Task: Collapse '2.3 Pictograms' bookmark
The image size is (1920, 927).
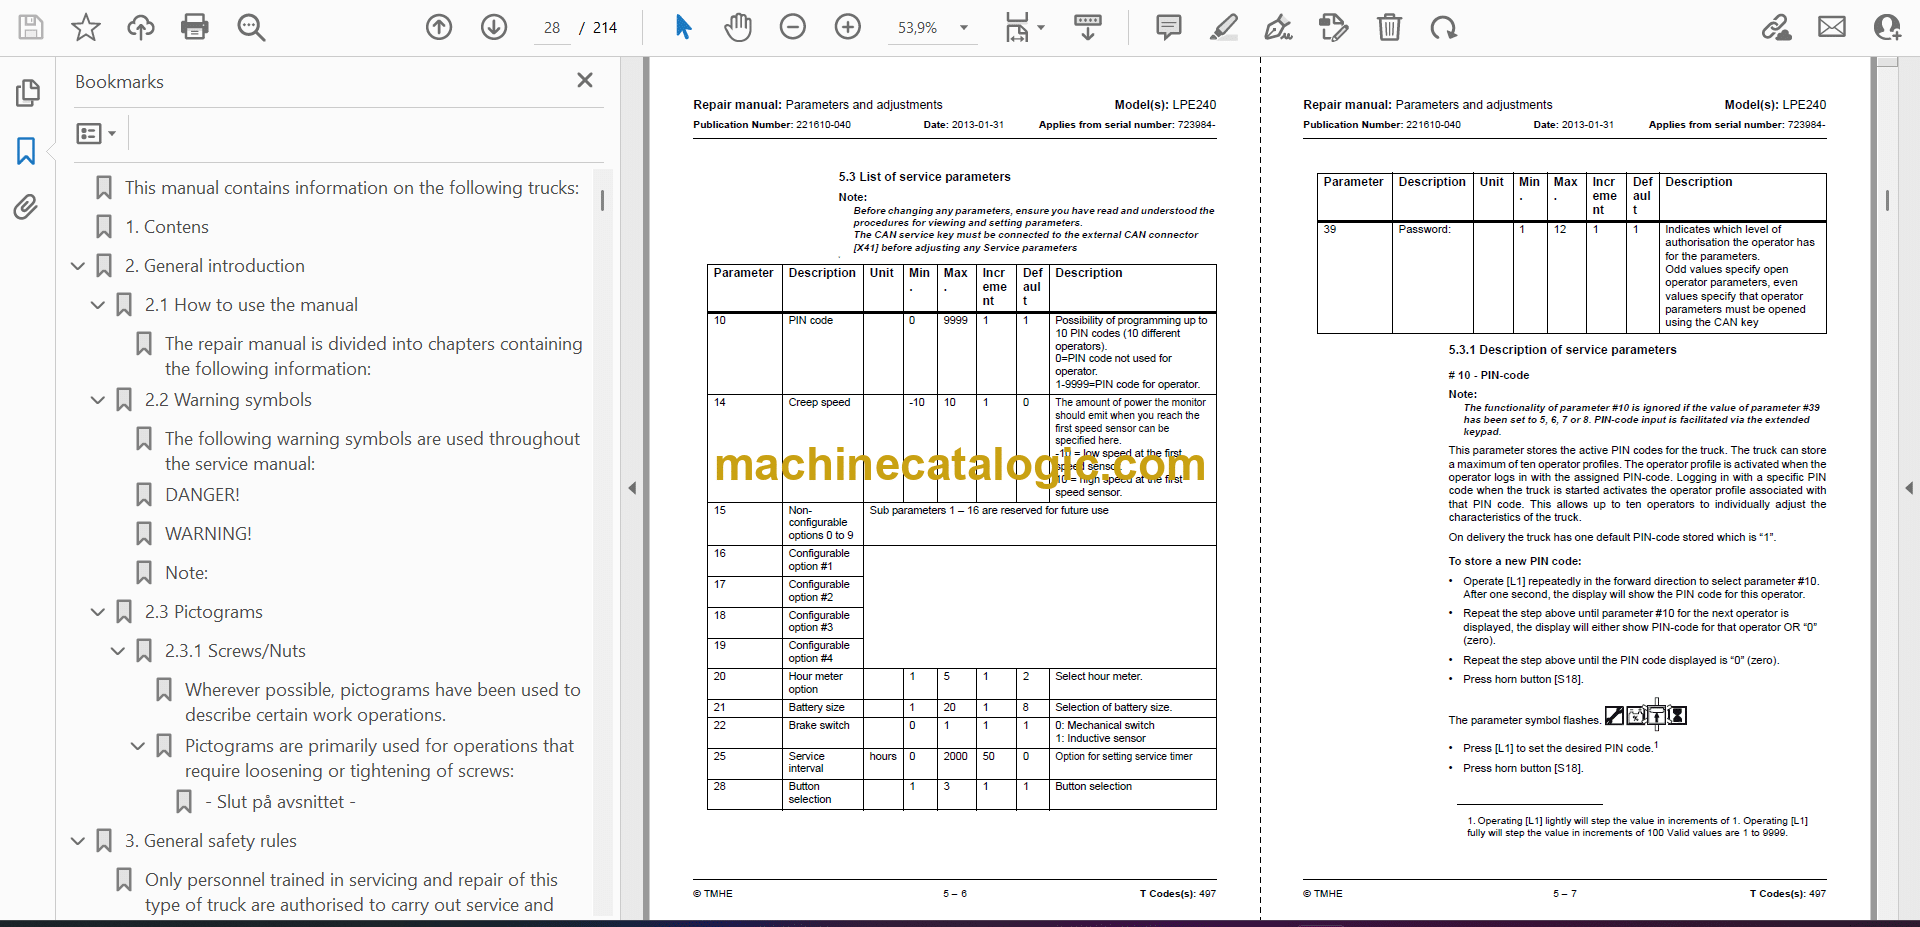Action: click(x=98, y=612)
